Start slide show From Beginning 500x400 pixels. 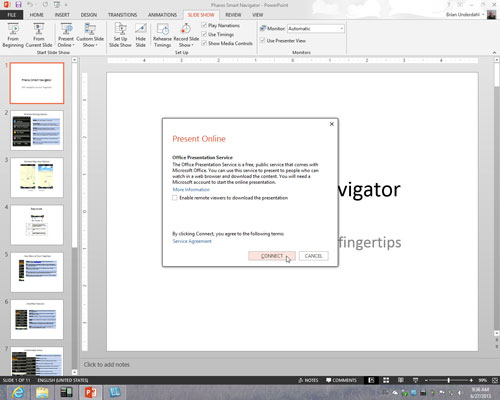[x=13, y=35]
